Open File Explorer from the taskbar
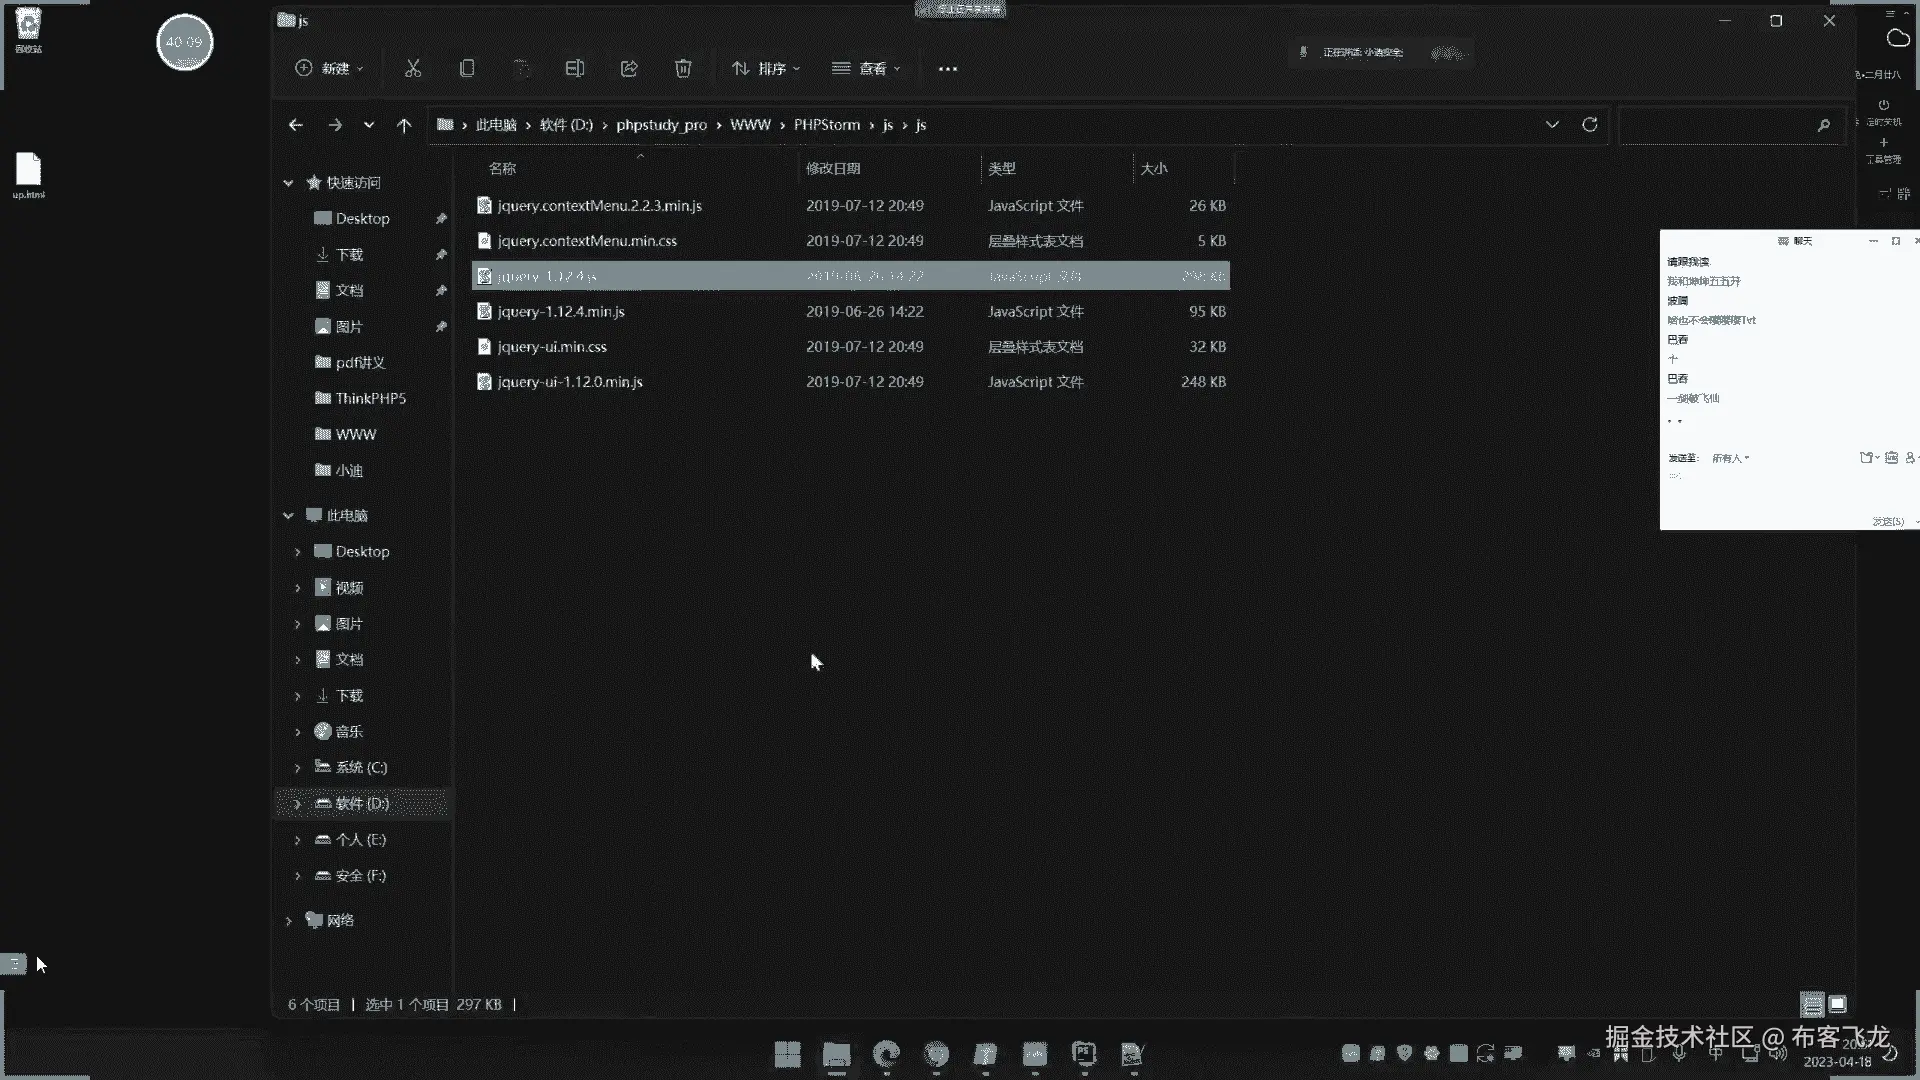The width and height of the screenshot is (1920, 1080). click(836, 1054)
